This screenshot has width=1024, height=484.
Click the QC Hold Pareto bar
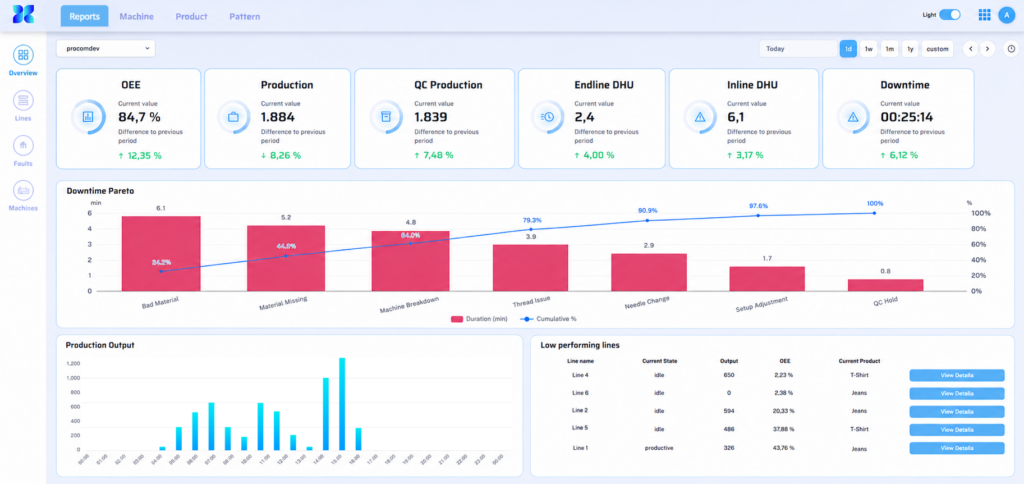click(x=886, y=285)
